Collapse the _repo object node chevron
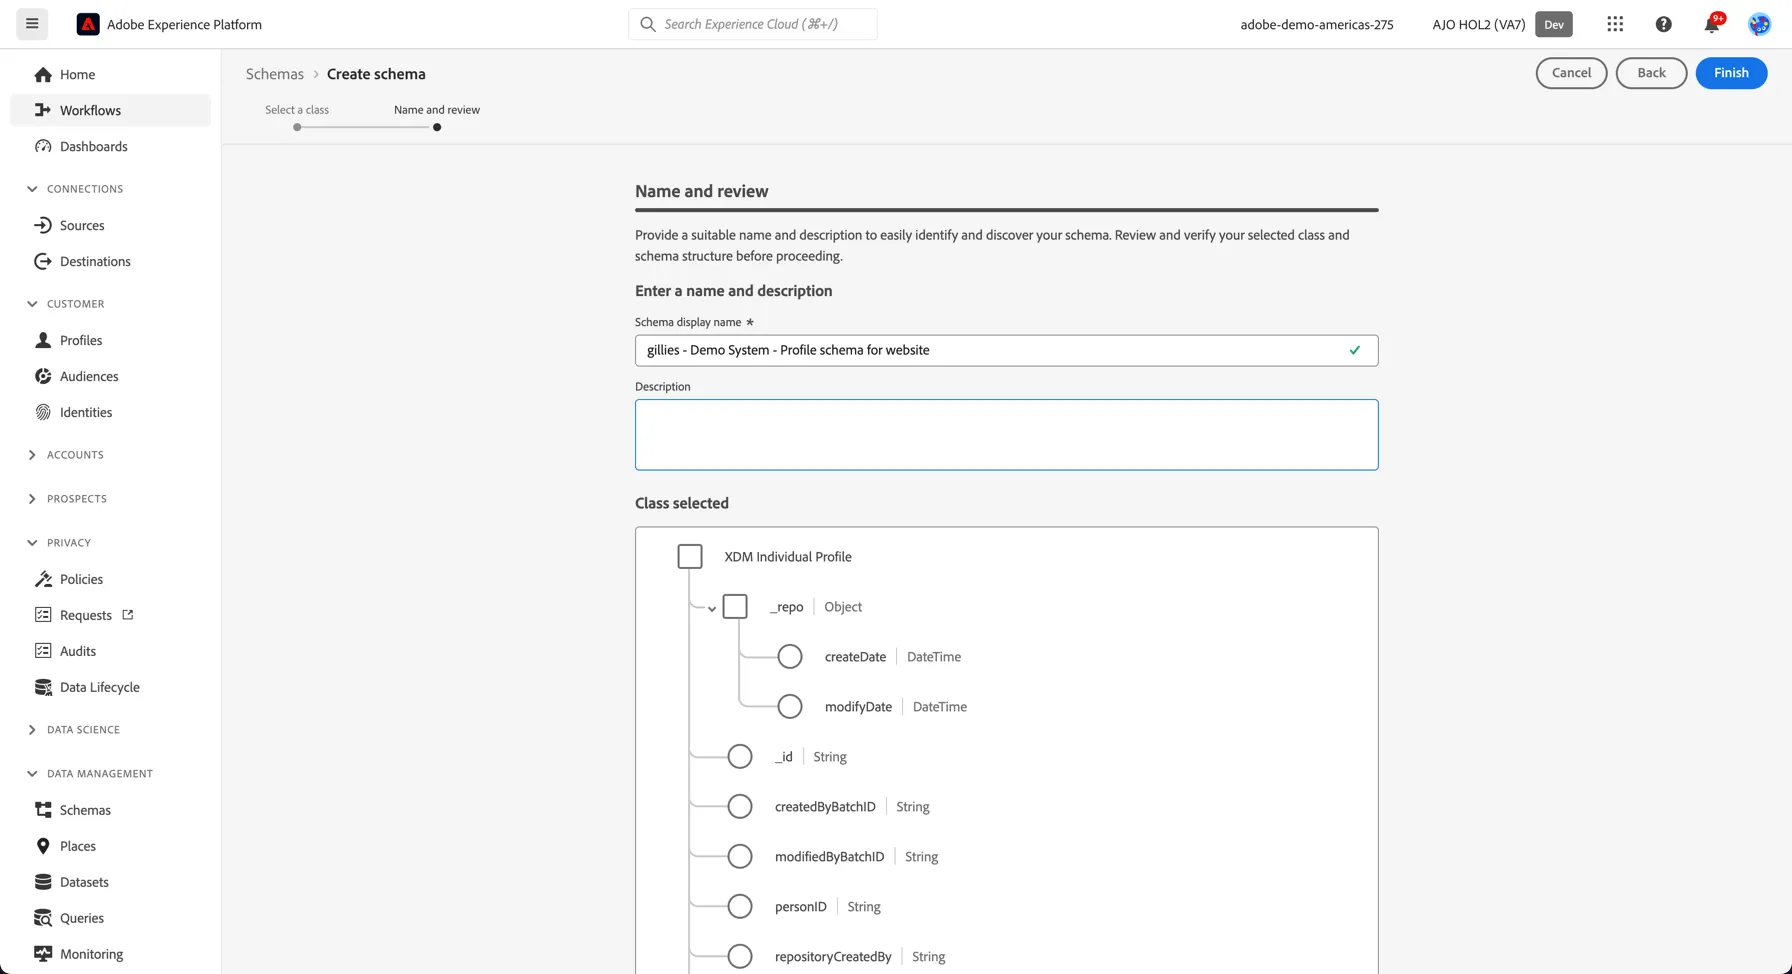The height and width of the screenshot is (974, 1792). 712,609
